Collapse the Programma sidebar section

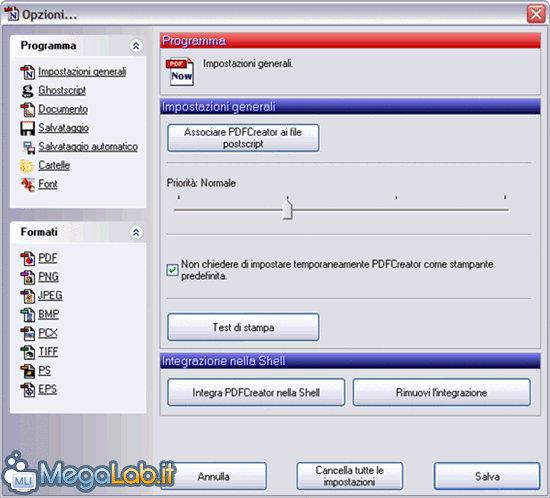coord(136,46)
